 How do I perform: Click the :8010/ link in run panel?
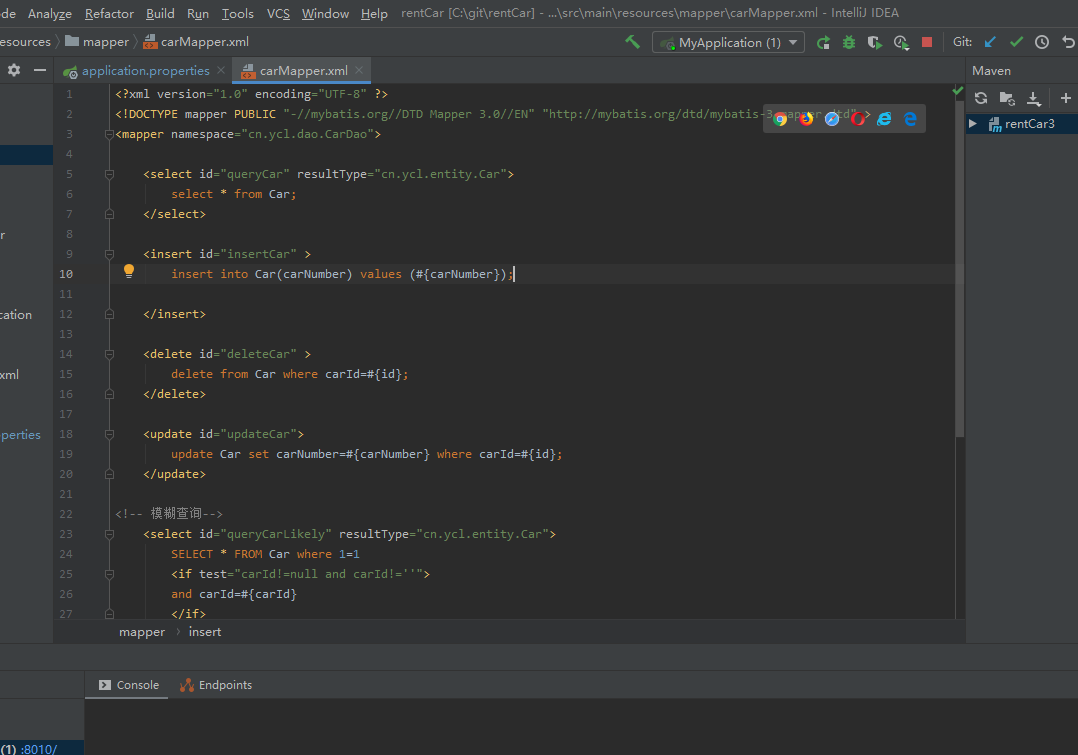point(39,749)
